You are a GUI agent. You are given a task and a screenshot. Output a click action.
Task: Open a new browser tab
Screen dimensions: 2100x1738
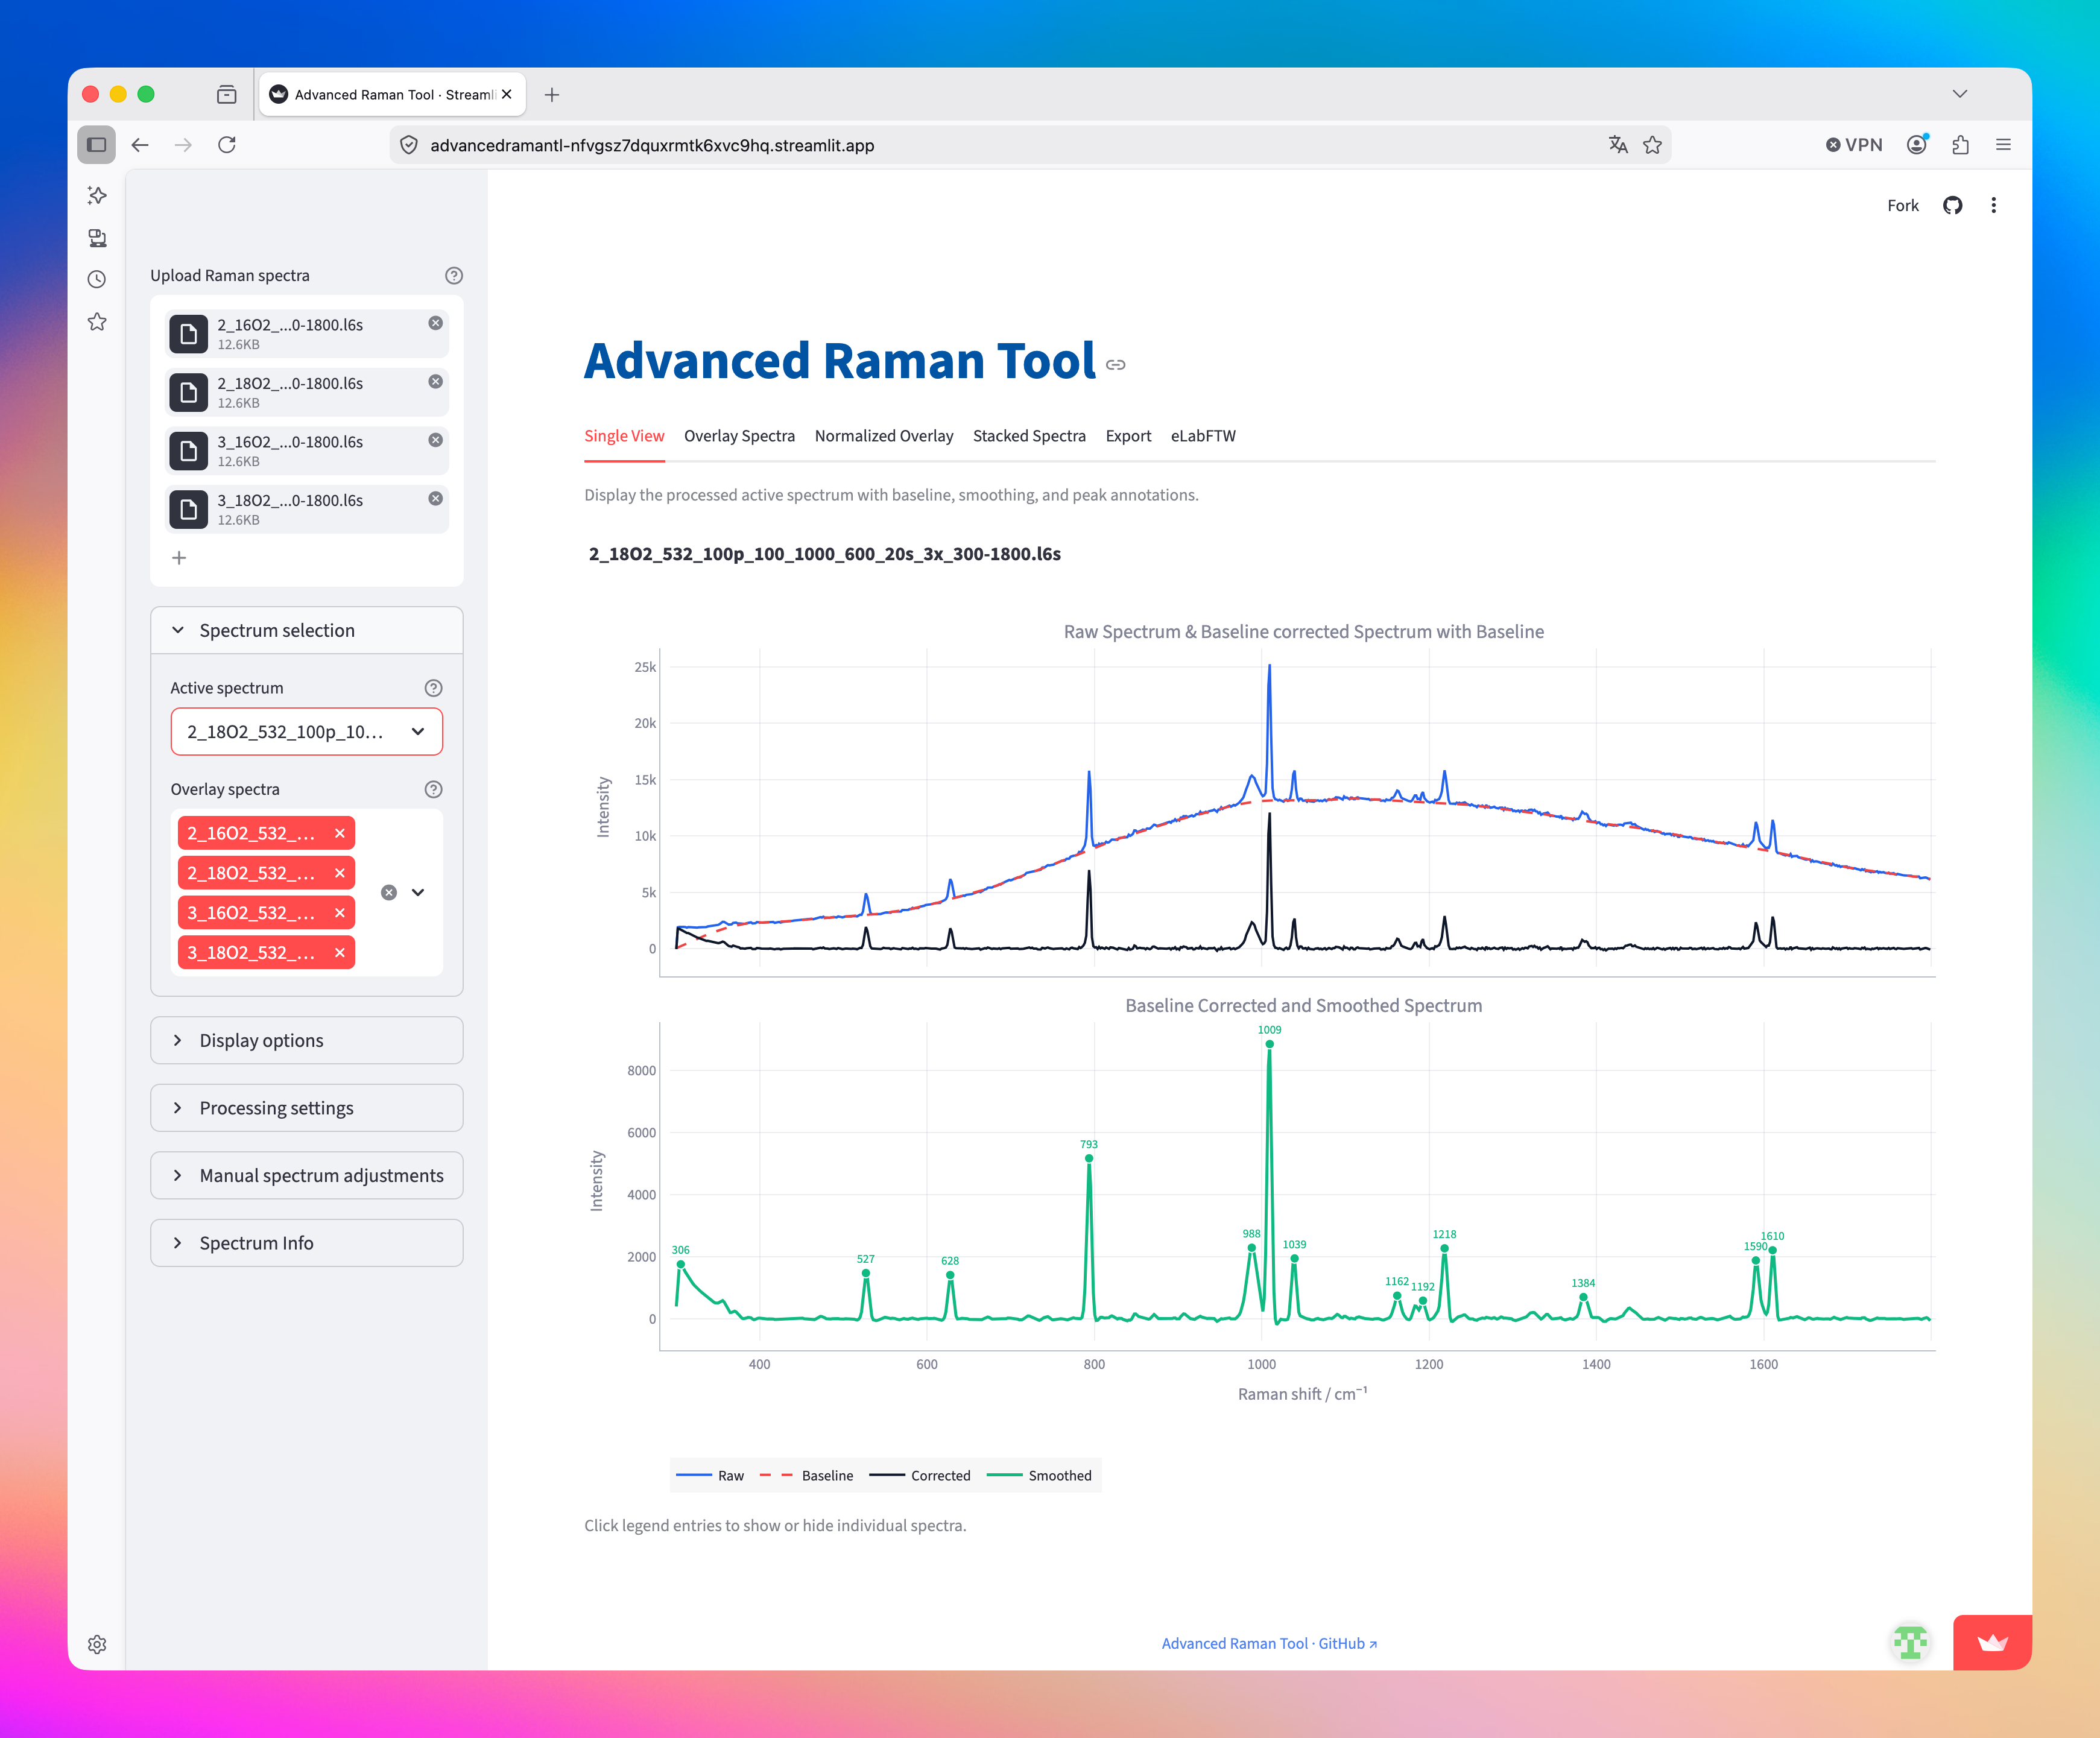[x=552, y=95]
